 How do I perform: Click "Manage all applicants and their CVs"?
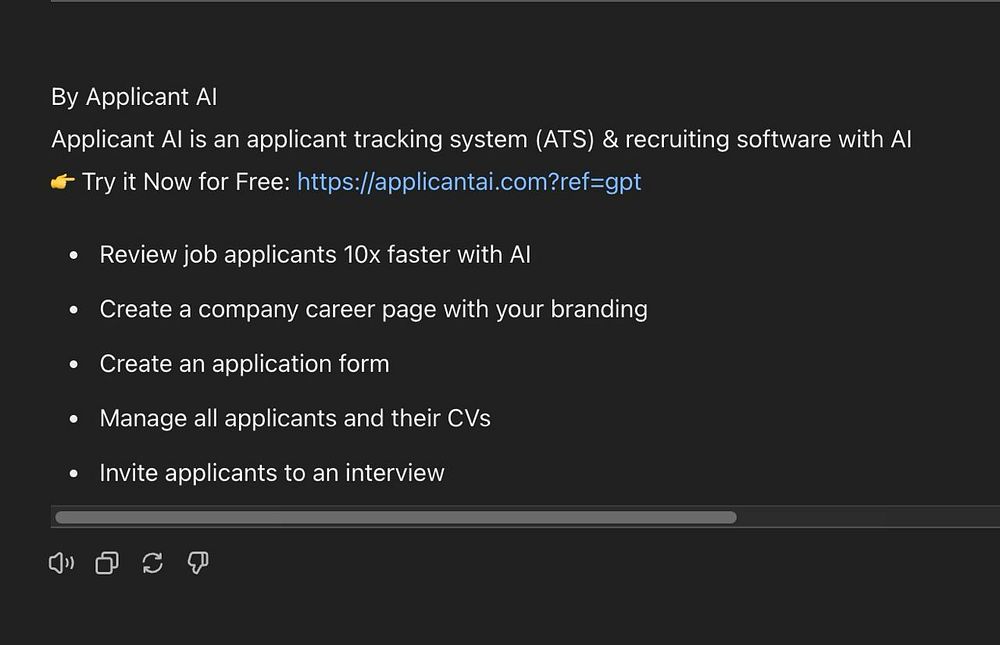point(295,418)
